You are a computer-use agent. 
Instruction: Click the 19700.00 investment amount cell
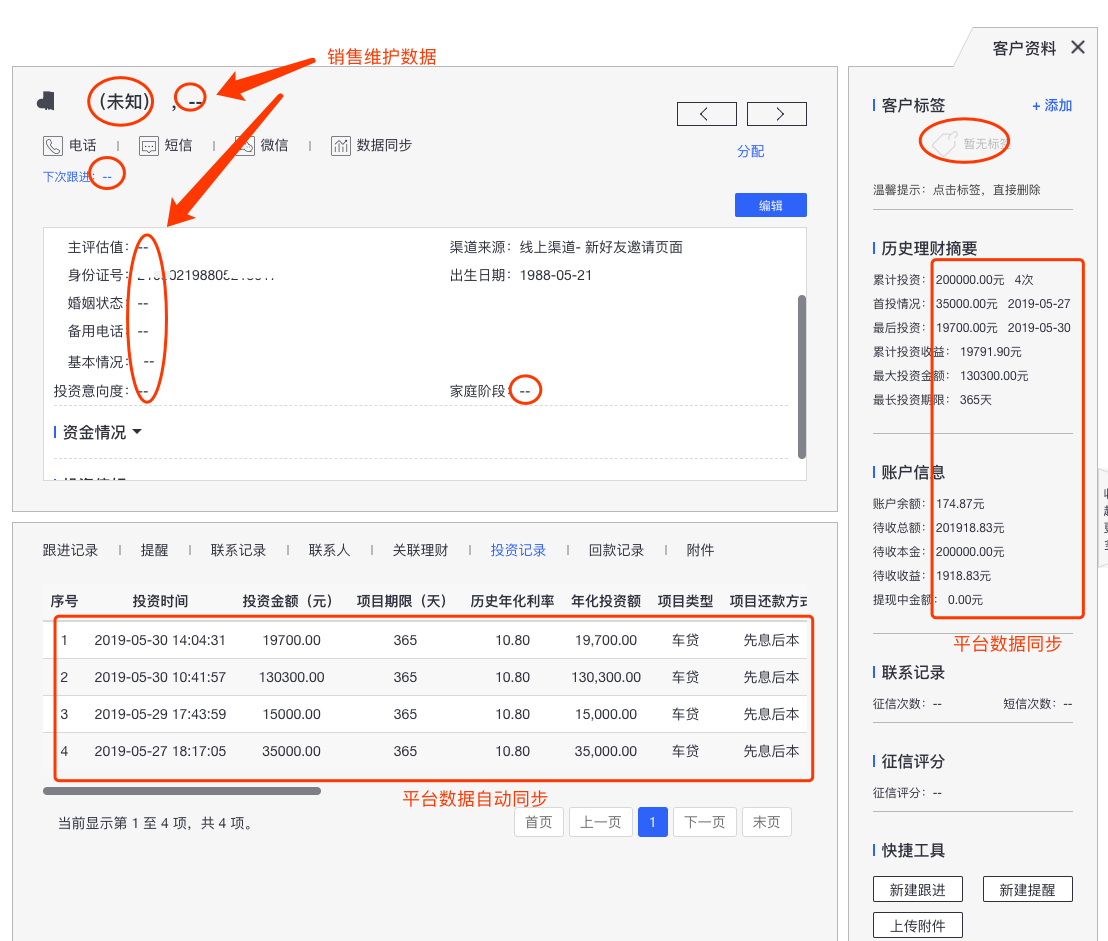[x=291, y=640]
